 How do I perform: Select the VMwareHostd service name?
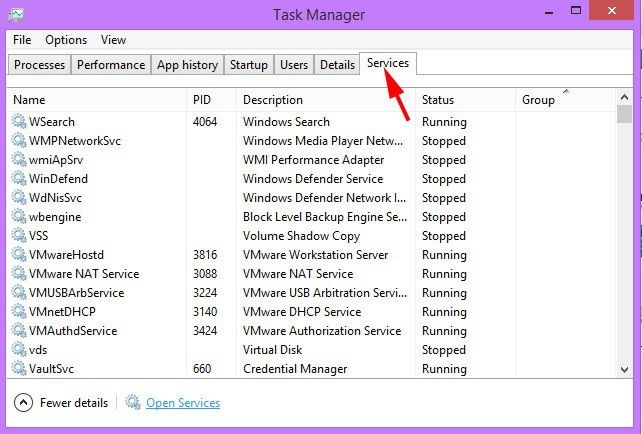[66, 255]
